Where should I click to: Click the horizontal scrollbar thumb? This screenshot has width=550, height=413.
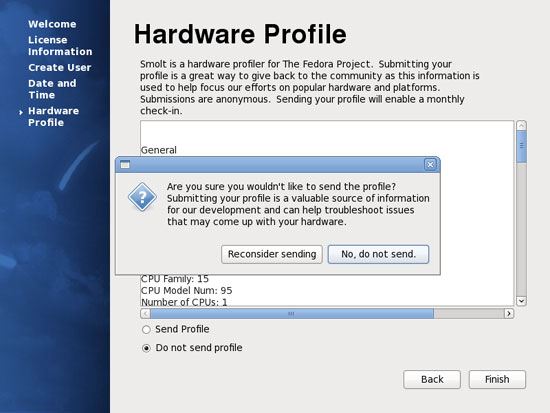292,313
